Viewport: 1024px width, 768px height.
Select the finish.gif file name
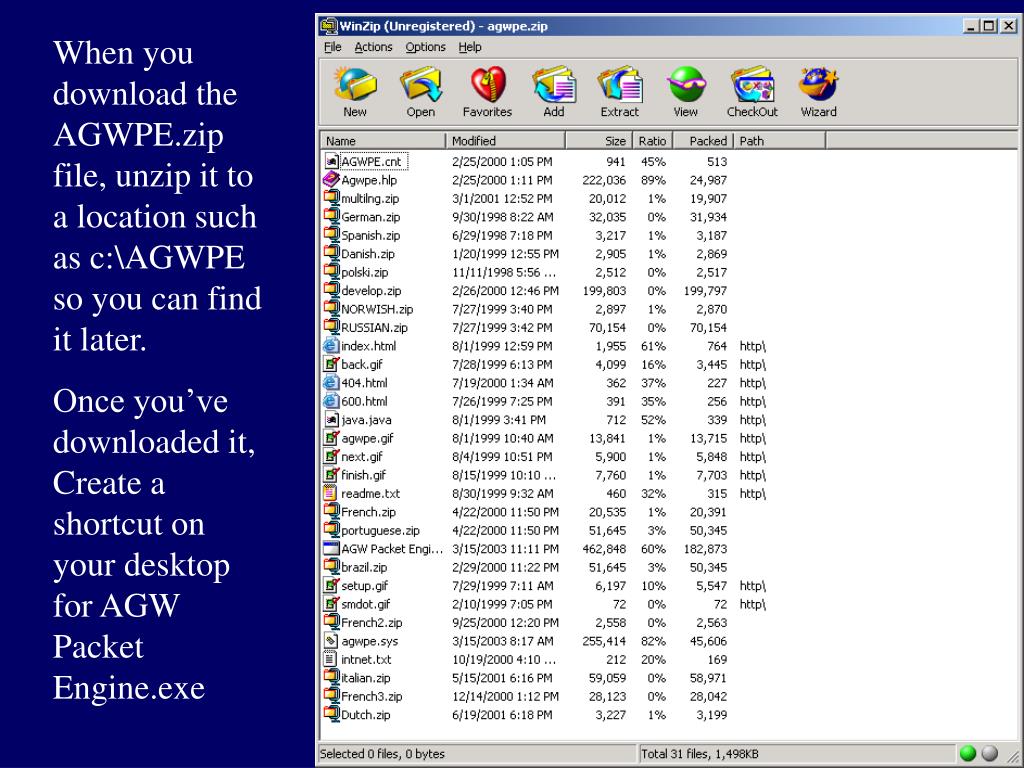[364, 475]
